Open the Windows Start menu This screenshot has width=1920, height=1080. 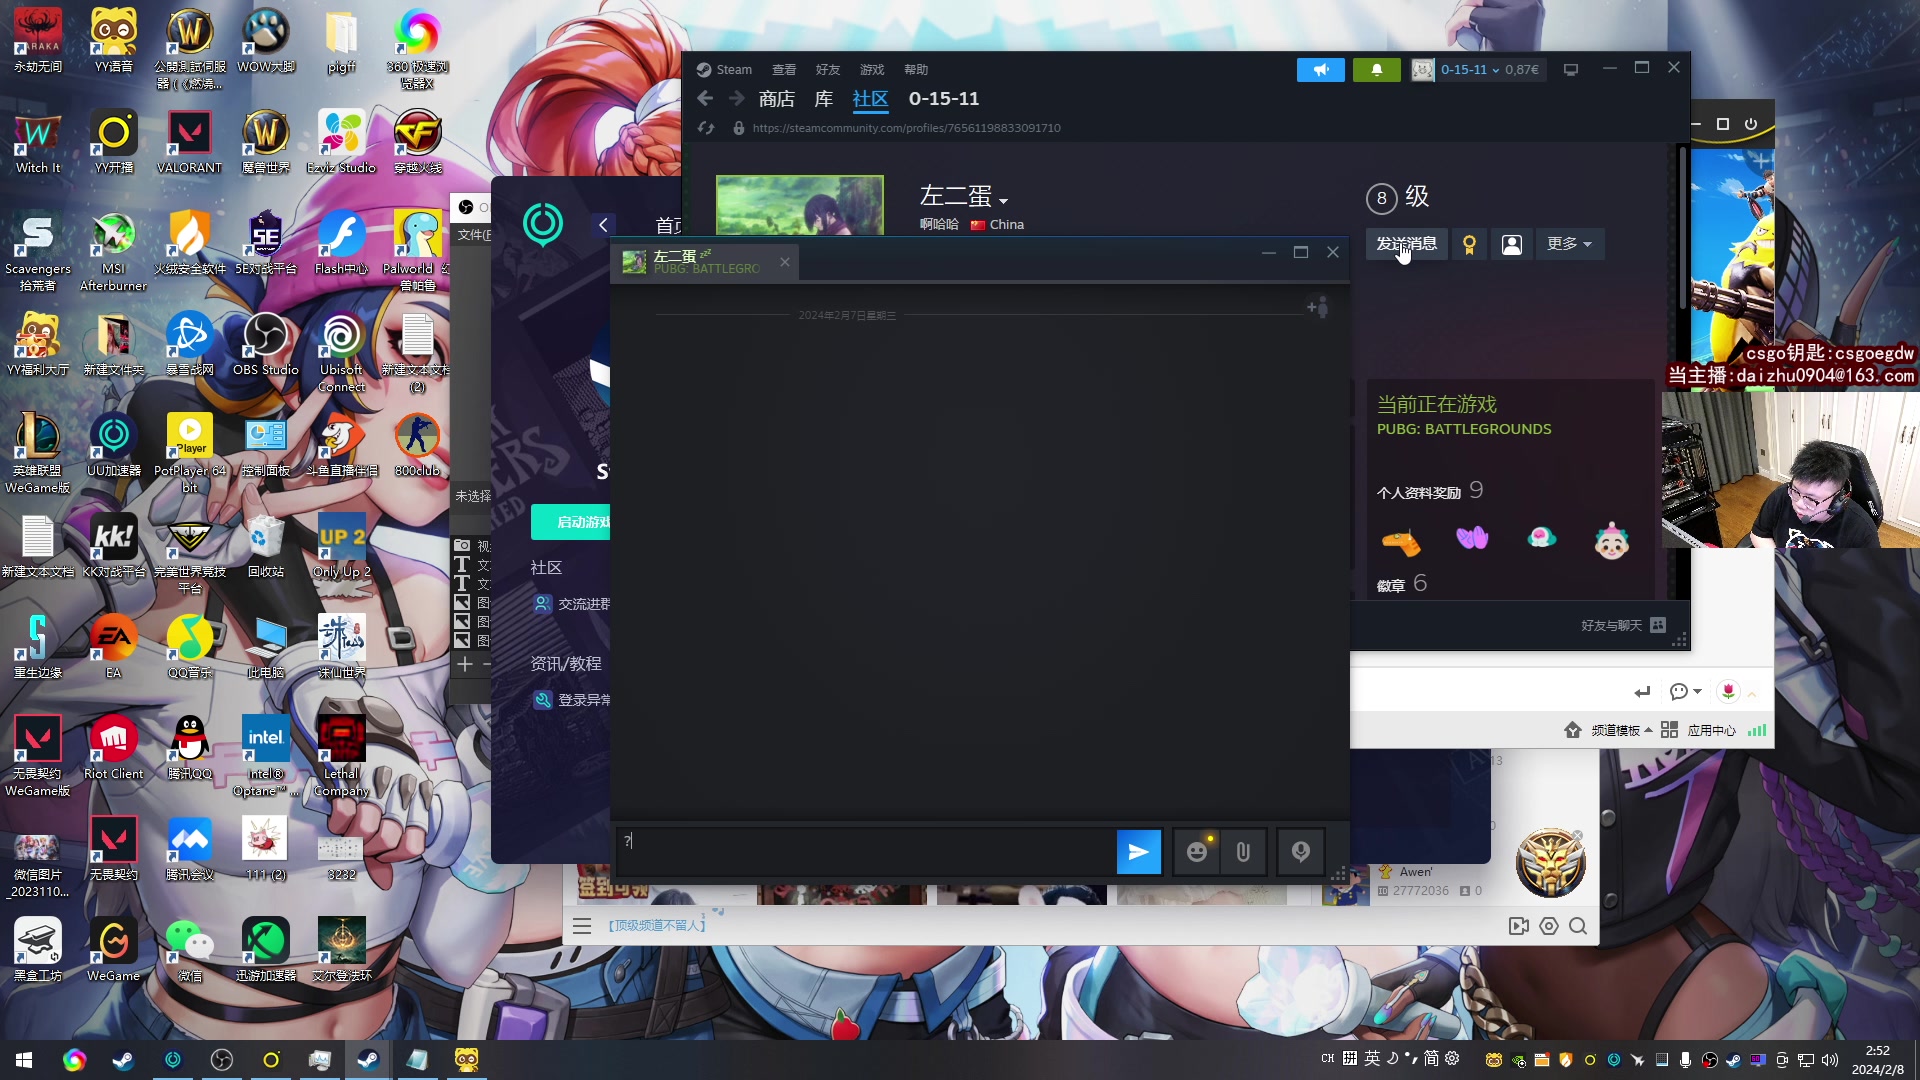[24, 1059]
